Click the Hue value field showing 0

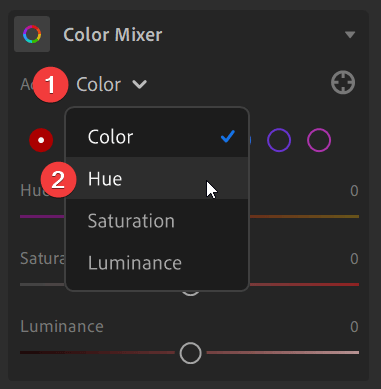354,191
